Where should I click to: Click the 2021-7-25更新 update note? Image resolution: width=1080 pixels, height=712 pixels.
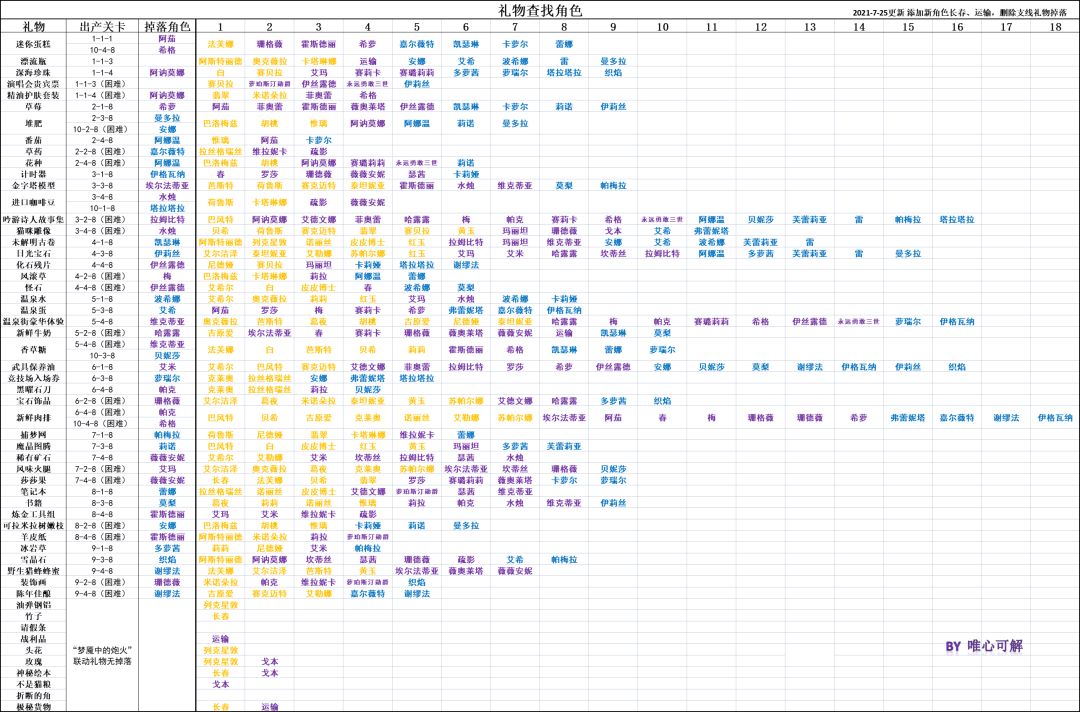959,12
